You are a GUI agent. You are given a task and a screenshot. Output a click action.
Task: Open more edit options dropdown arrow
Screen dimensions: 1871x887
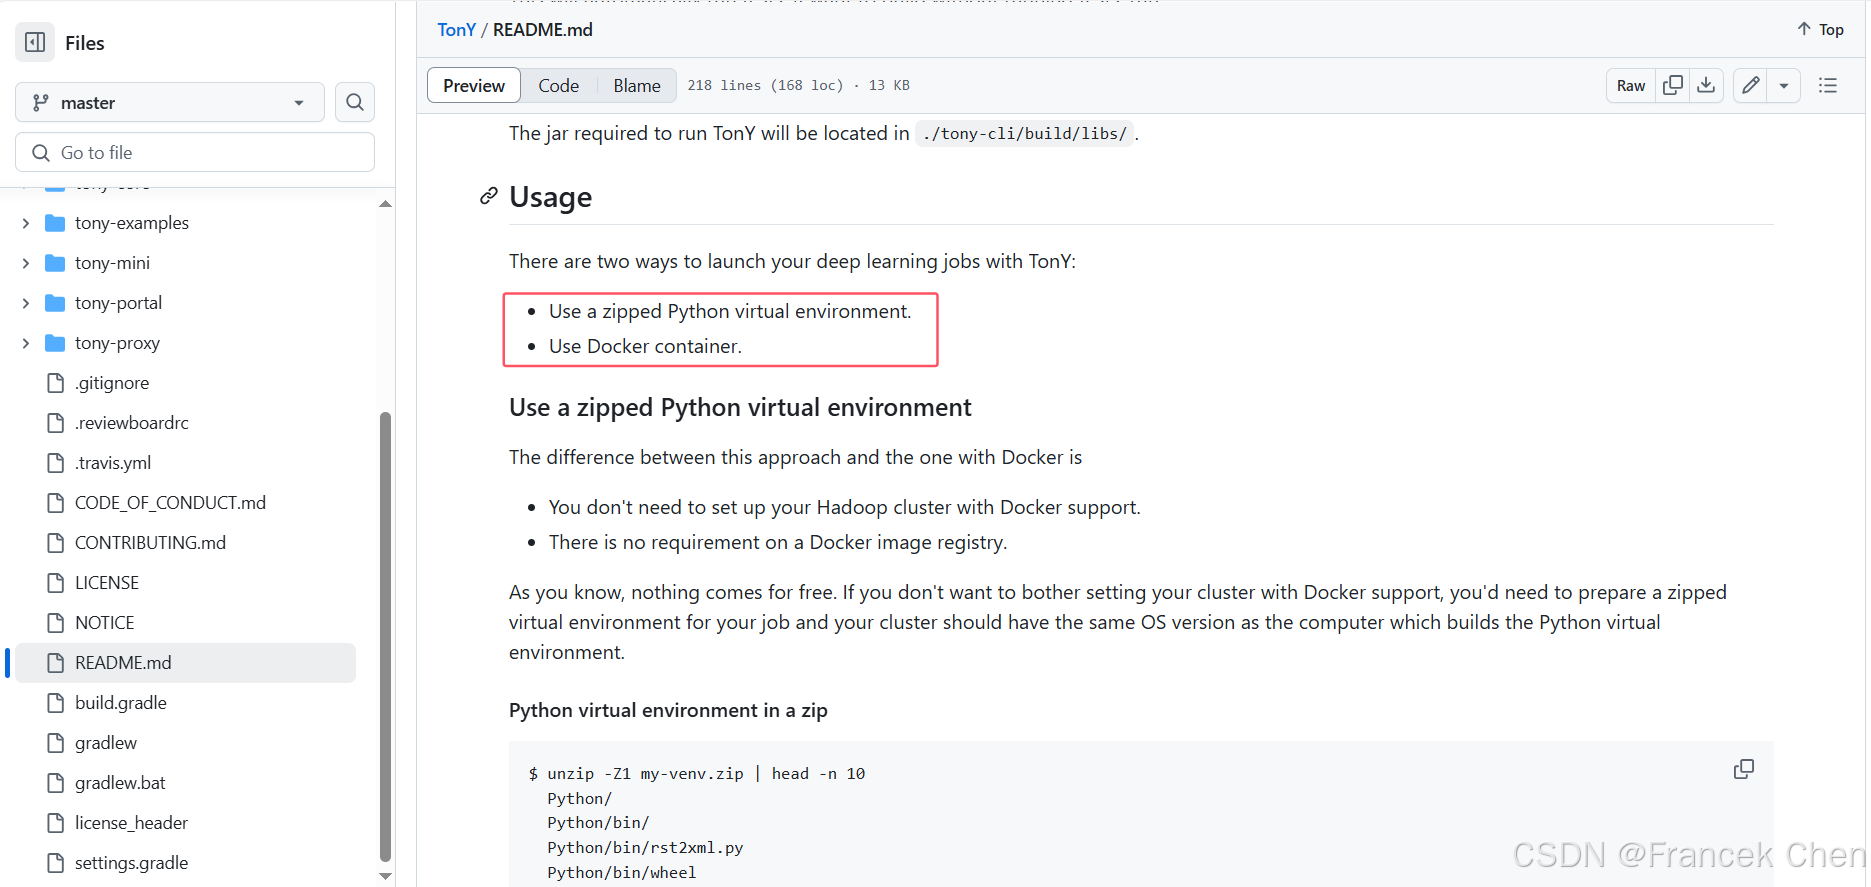click(x=1784, y=86)
